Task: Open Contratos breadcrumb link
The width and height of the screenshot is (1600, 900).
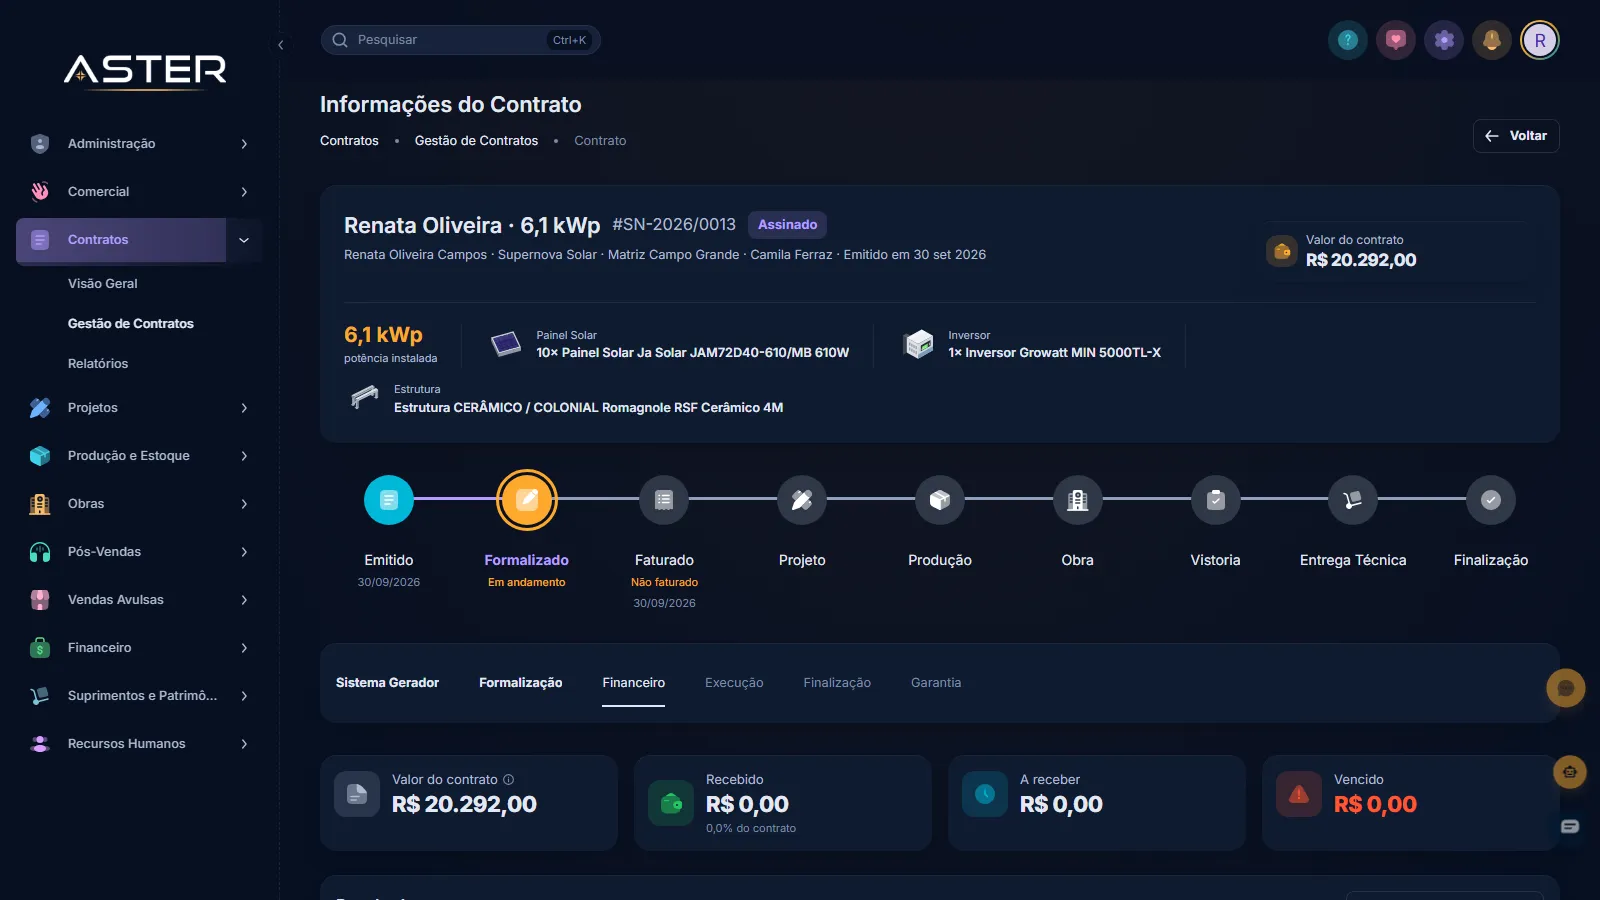Action: coord(349,141)
